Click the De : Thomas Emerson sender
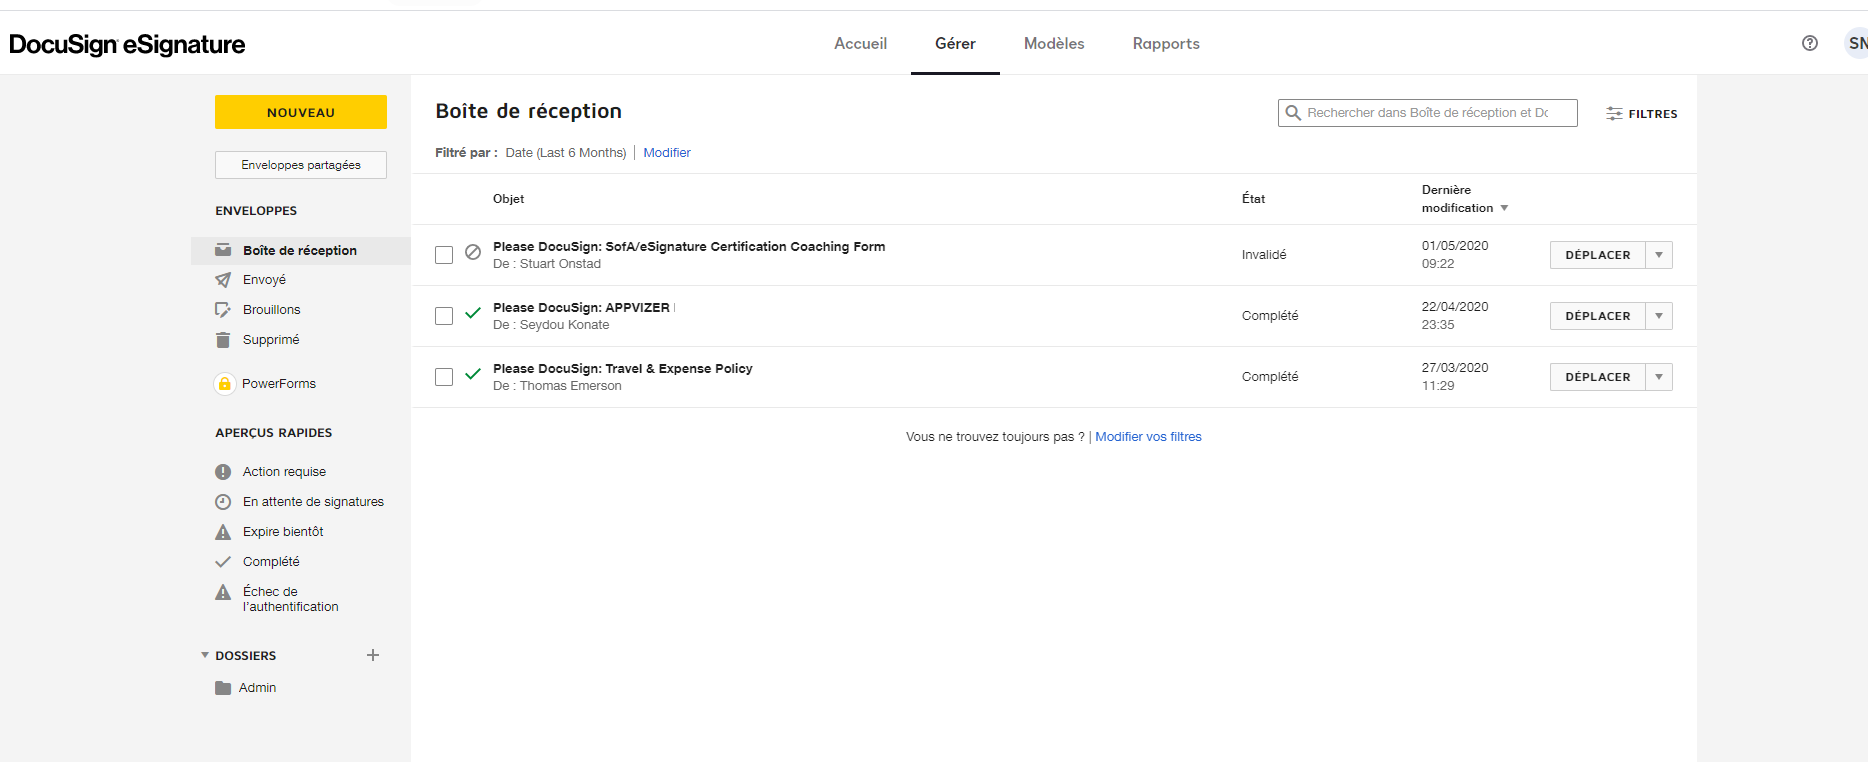Screen dimensions: 1868x762 557,386
